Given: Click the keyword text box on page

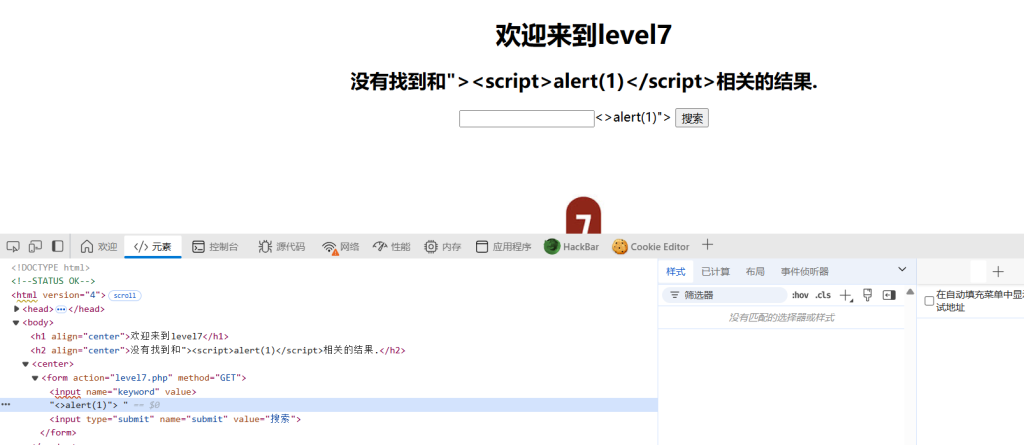Looking at the screenshot, I should (526, 118).
